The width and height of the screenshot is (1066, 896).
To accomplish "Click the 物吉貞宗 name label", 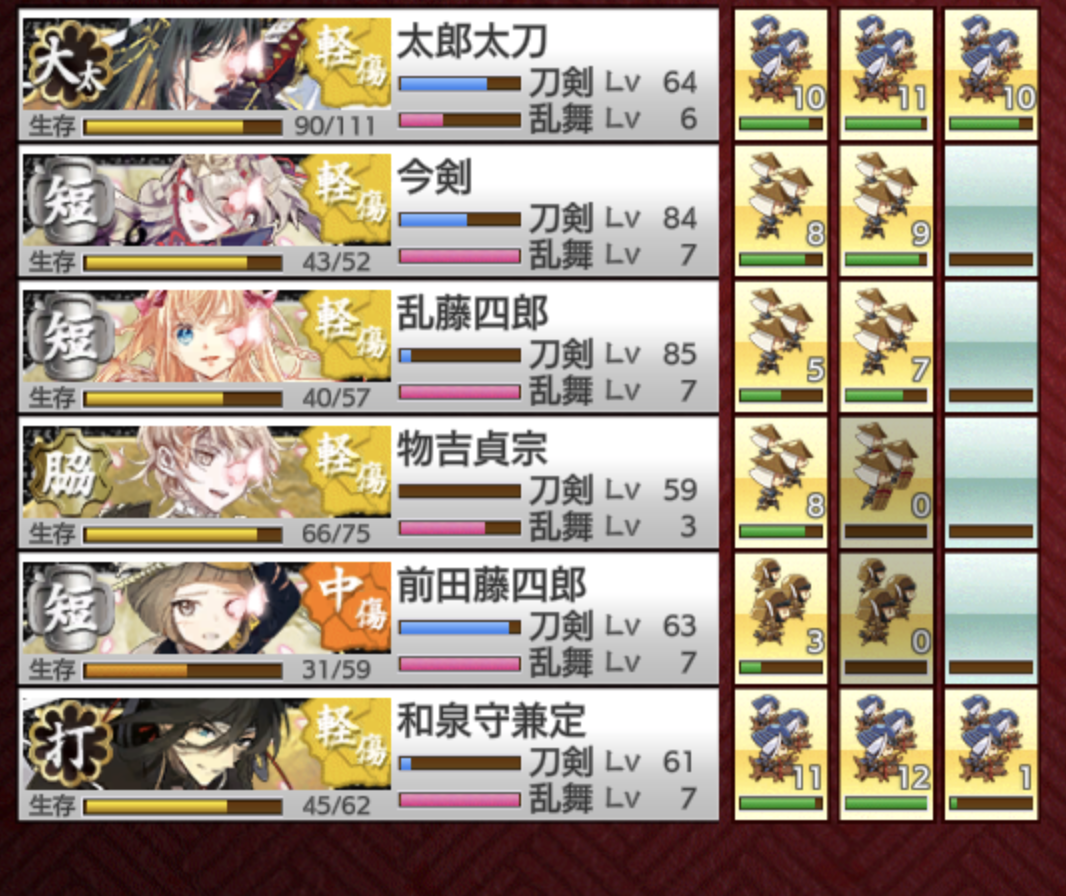I will tap(472, 450).
